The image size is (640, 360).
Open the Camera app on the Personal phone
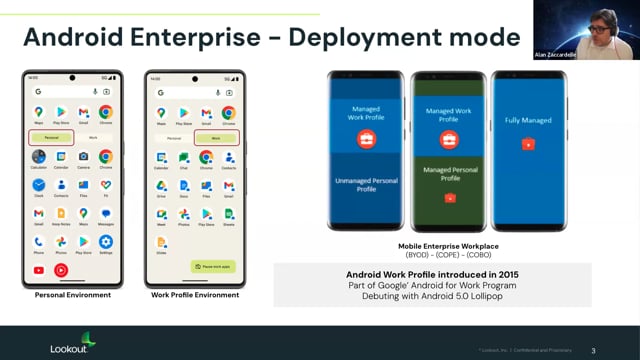click(83, 156)
